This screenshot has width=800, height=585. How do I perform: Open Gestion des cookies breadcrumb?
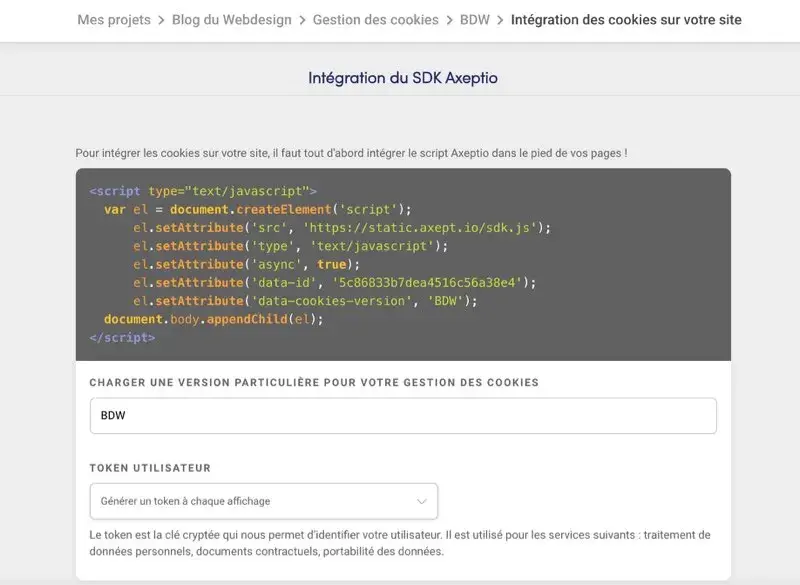pos(376,20)
